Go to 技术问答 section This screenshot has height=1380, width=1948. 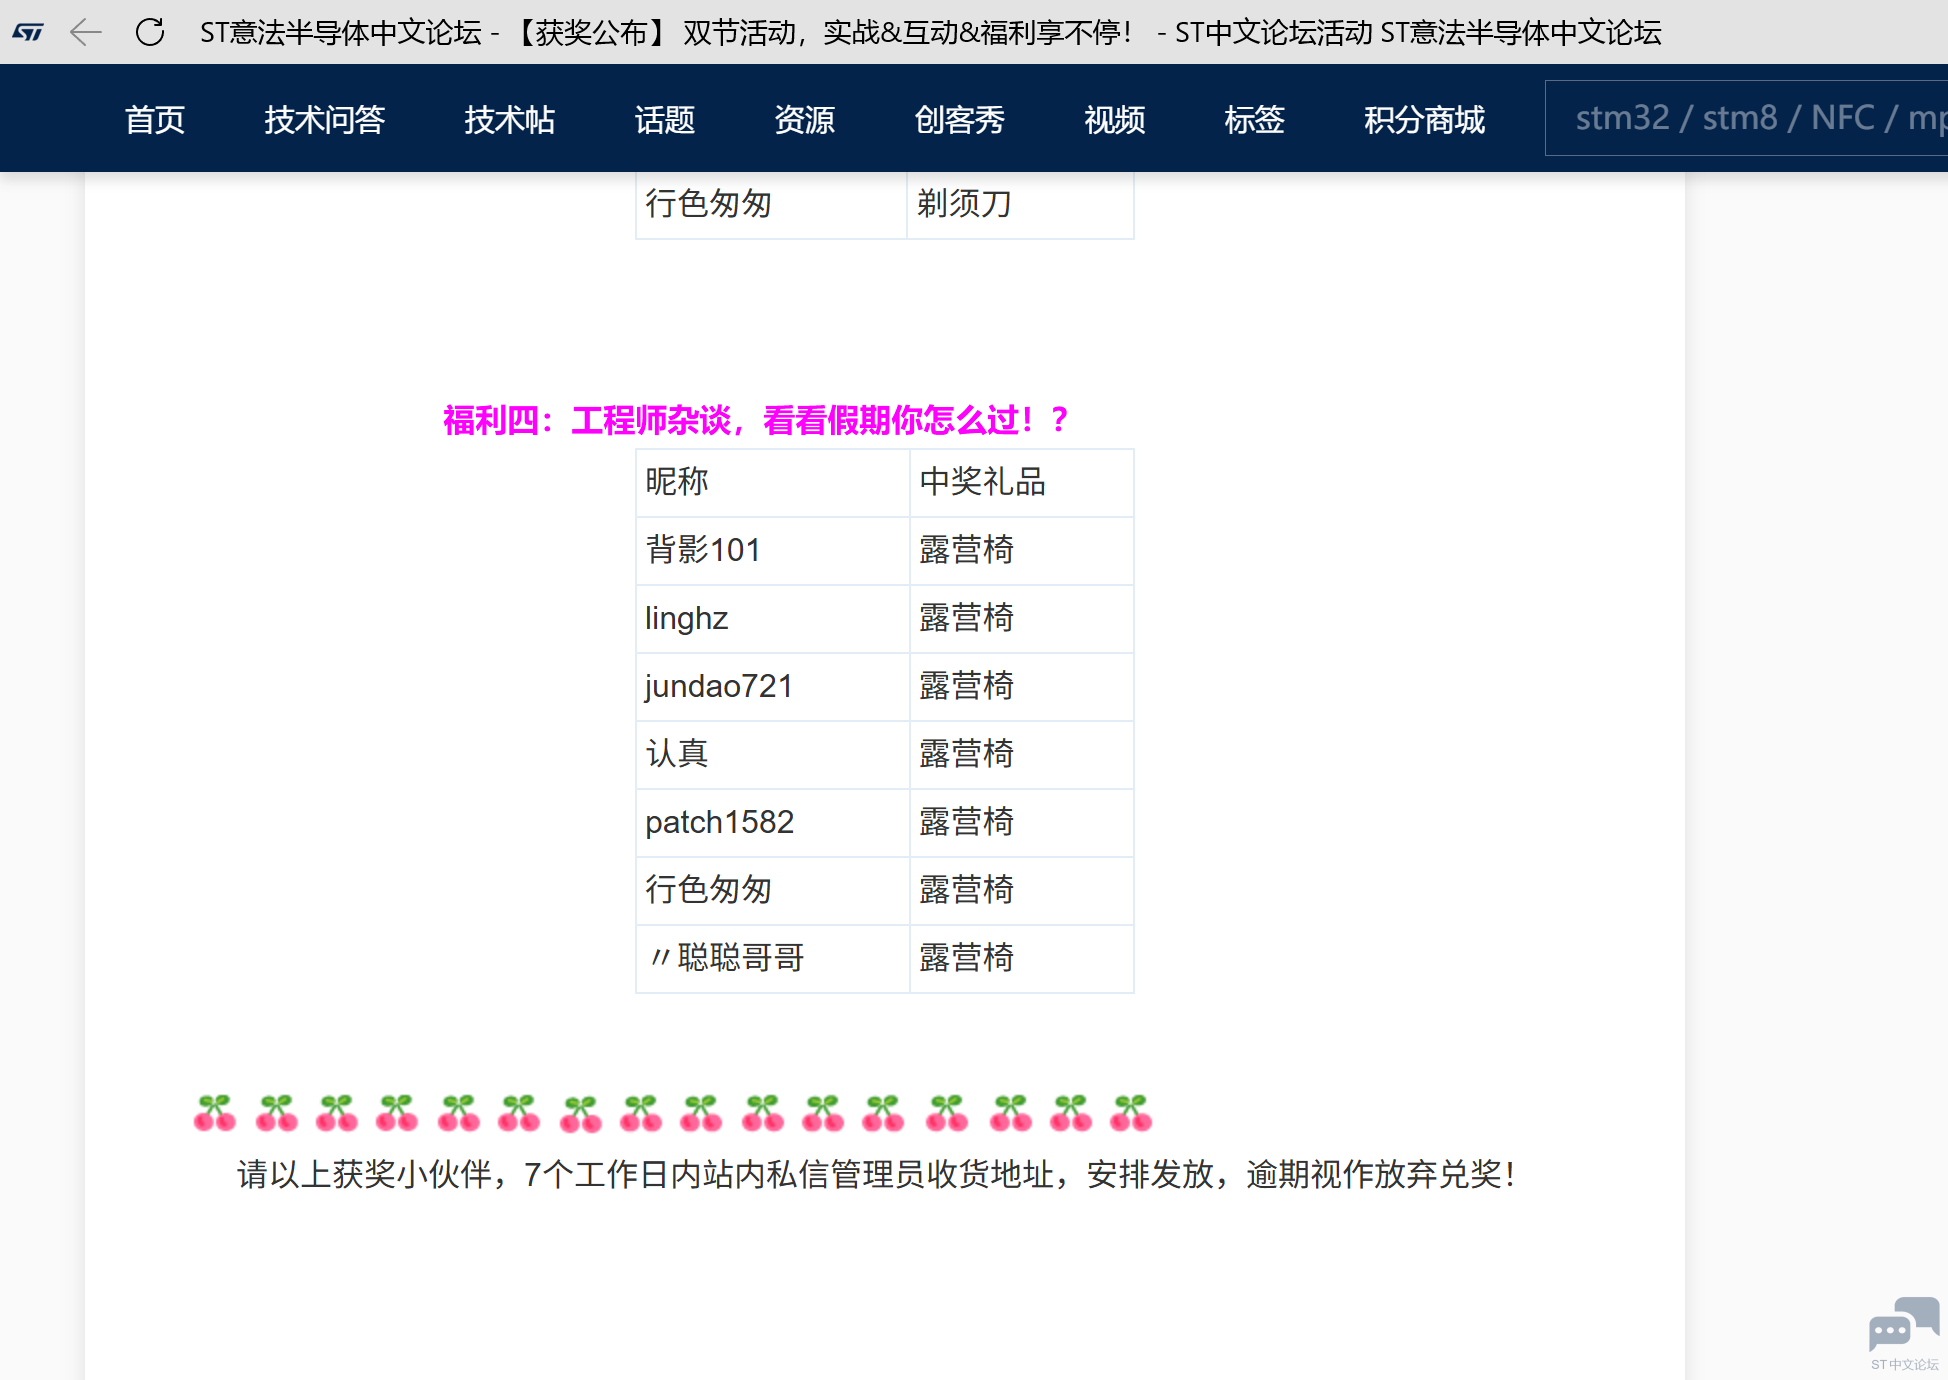[325, 119]
